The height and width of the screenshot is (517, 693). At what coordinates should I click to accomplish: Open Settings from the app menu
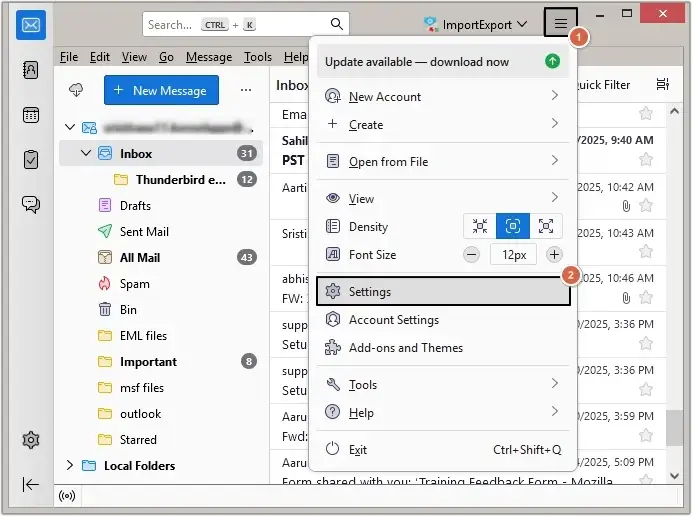click(443, 291)
